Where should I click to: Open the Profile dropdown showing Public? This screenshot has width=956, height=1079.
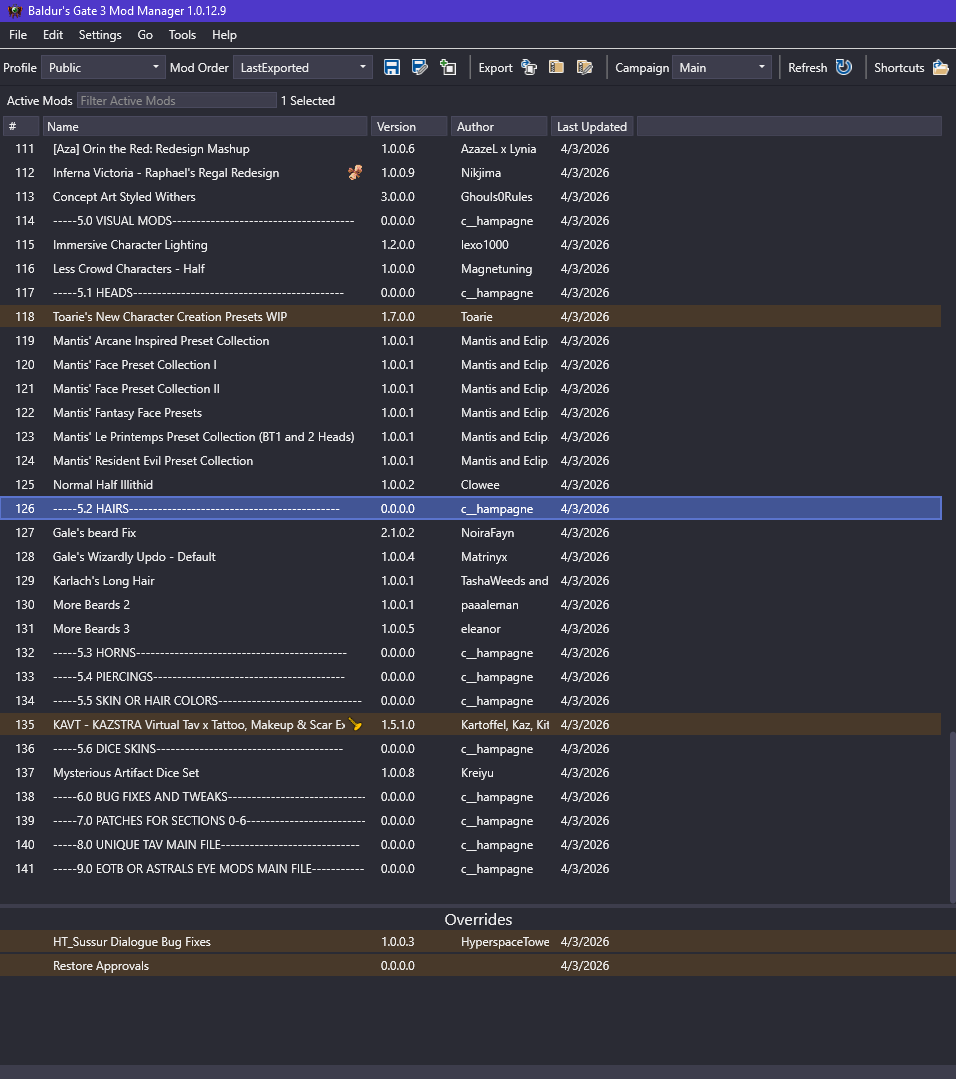[103, 67]
